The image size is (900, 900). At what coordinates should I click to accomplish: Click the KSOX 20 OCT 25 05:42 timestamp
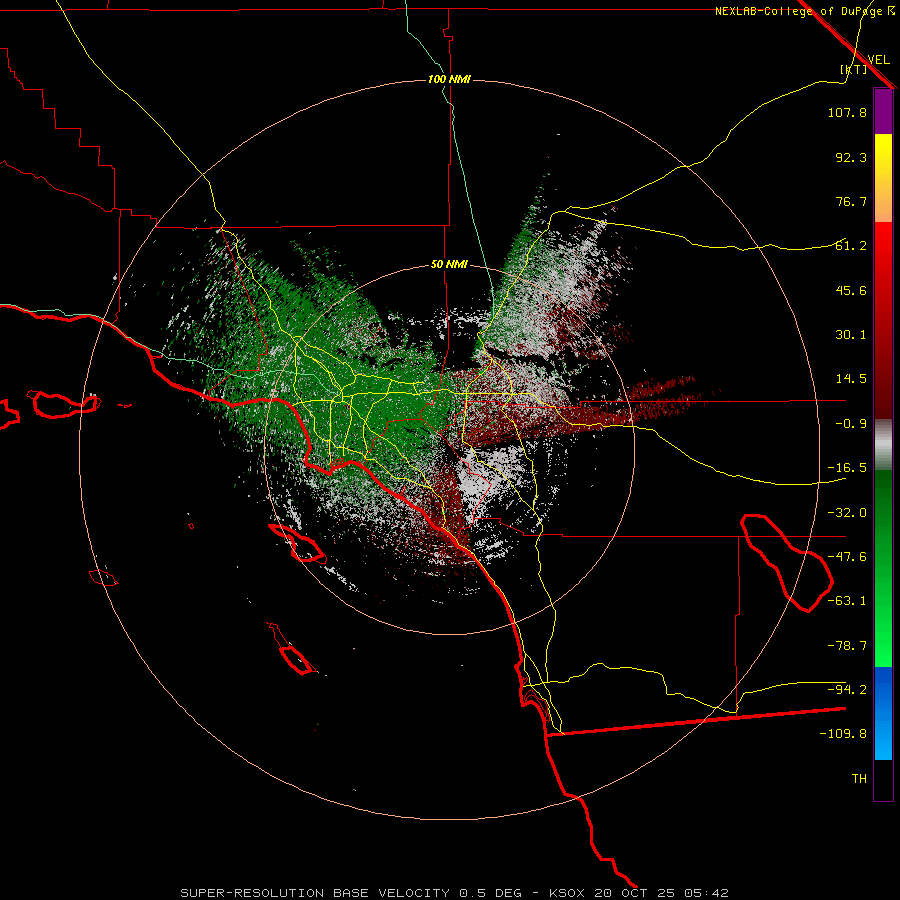tap(639, 893)
